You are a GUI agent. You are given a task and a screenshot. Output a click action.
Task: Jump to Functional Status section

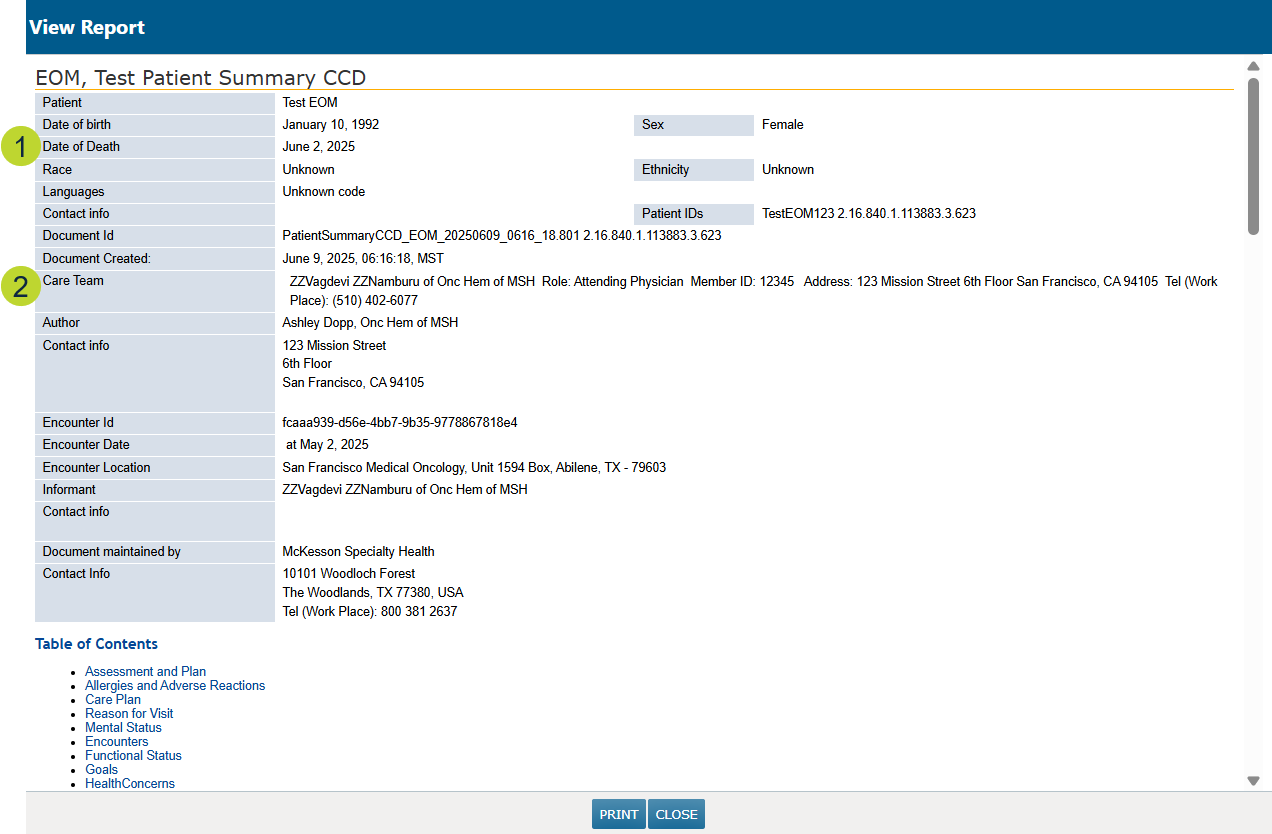[133, 756]
